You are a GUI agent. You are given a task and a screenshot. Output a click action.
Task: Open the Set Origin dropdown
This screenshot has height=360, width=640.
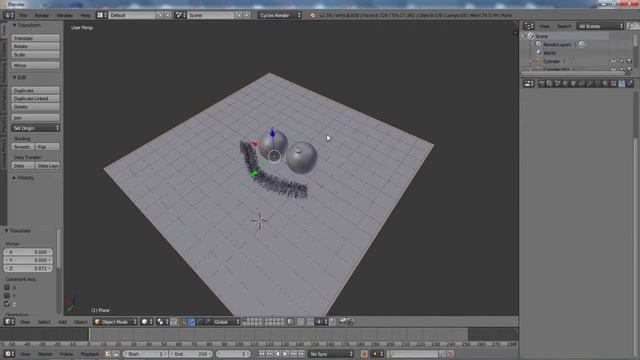(36, 128)
